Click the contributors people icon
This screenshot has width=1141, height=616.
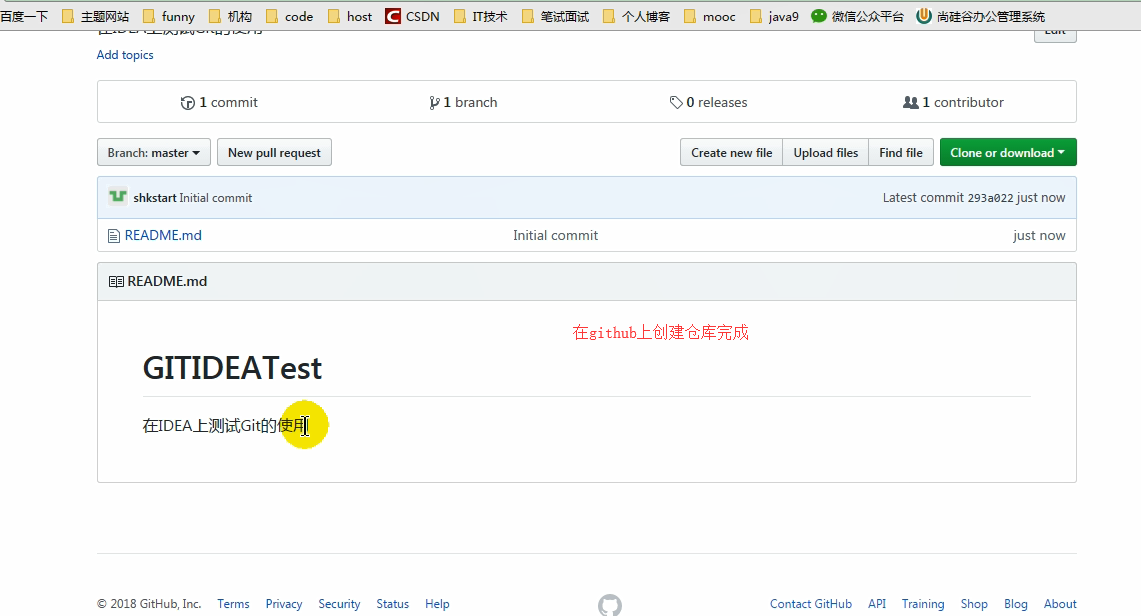coord(910,103)
